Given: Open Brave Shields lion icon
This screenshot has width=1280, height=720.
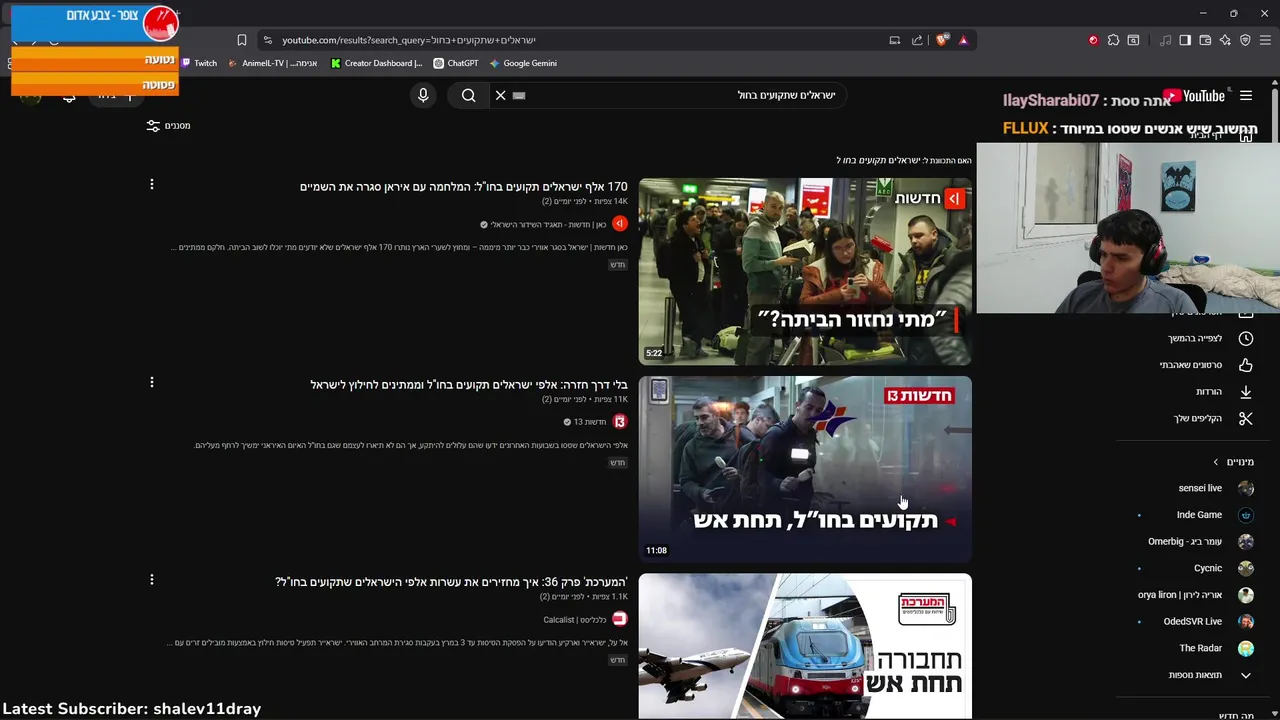Looking at the screenshot, I should 941,40.
